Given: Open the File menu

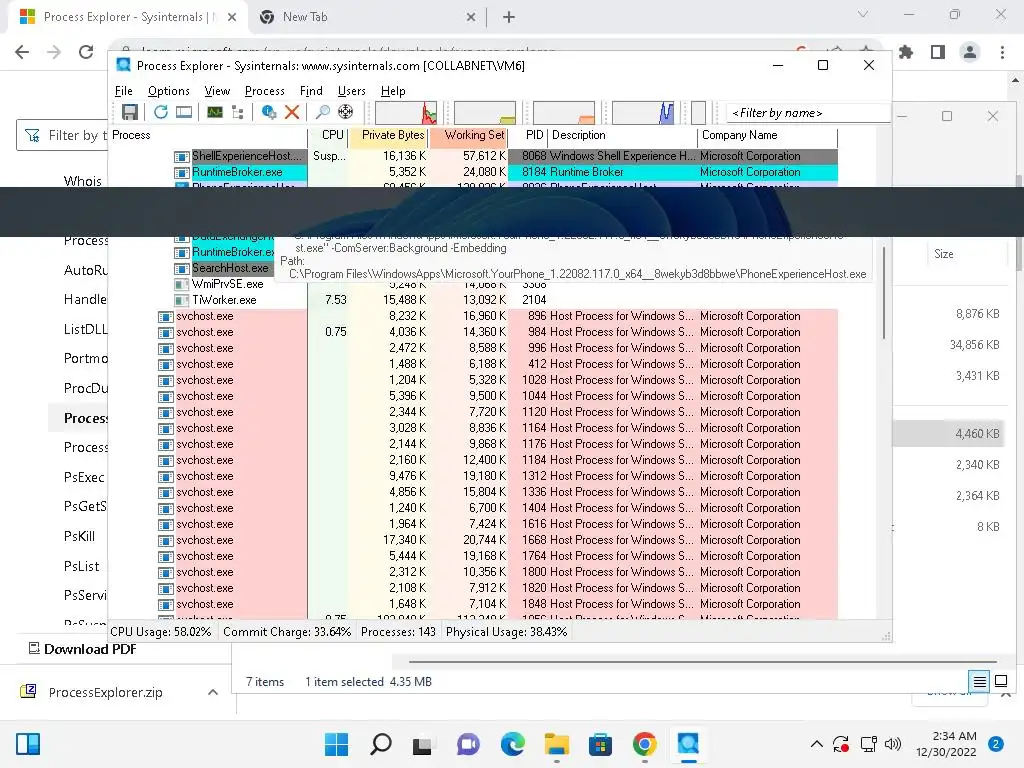Looking at the screenshot, I should pos(123,91).
